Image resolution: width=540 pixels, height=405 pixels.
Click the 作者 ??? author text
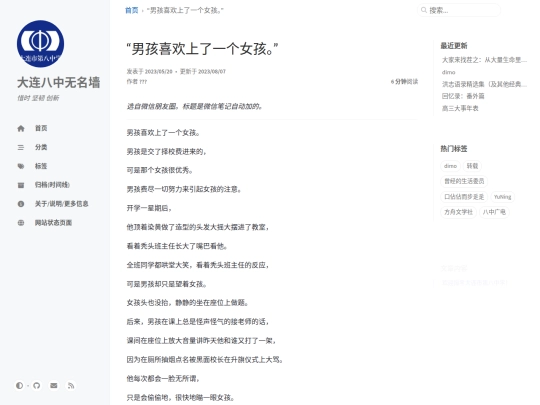(x=137, y=82)
